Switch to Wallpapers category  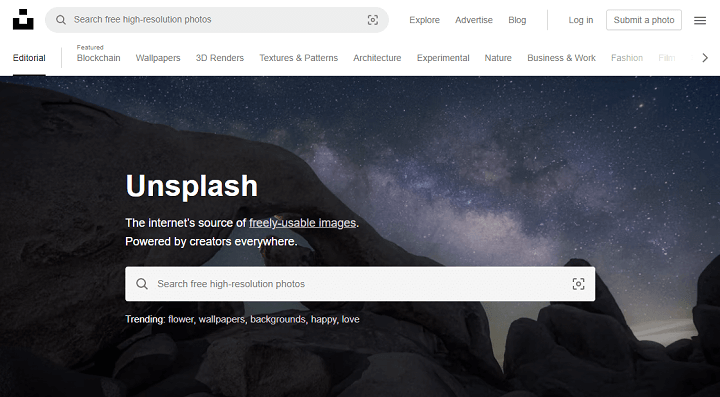pyautogui.click(x=158, y=58)
